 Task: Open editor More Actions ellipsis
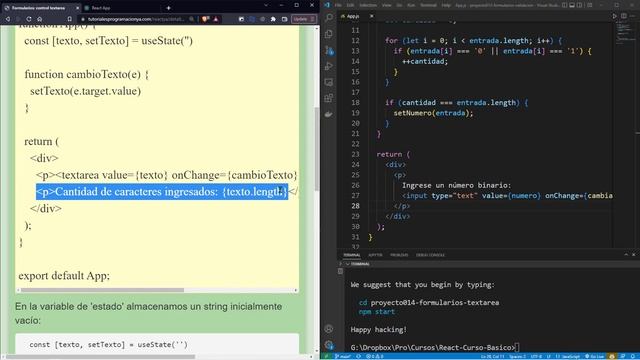633,16
